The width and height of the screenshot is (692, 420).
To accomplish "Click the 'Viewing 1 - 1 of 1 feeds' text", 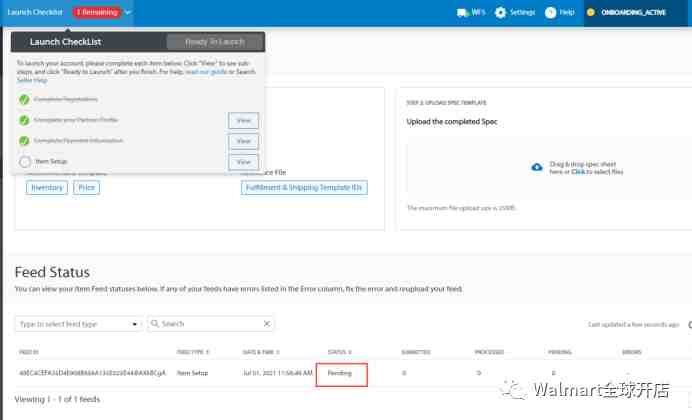I will click(x=57, y=399).
